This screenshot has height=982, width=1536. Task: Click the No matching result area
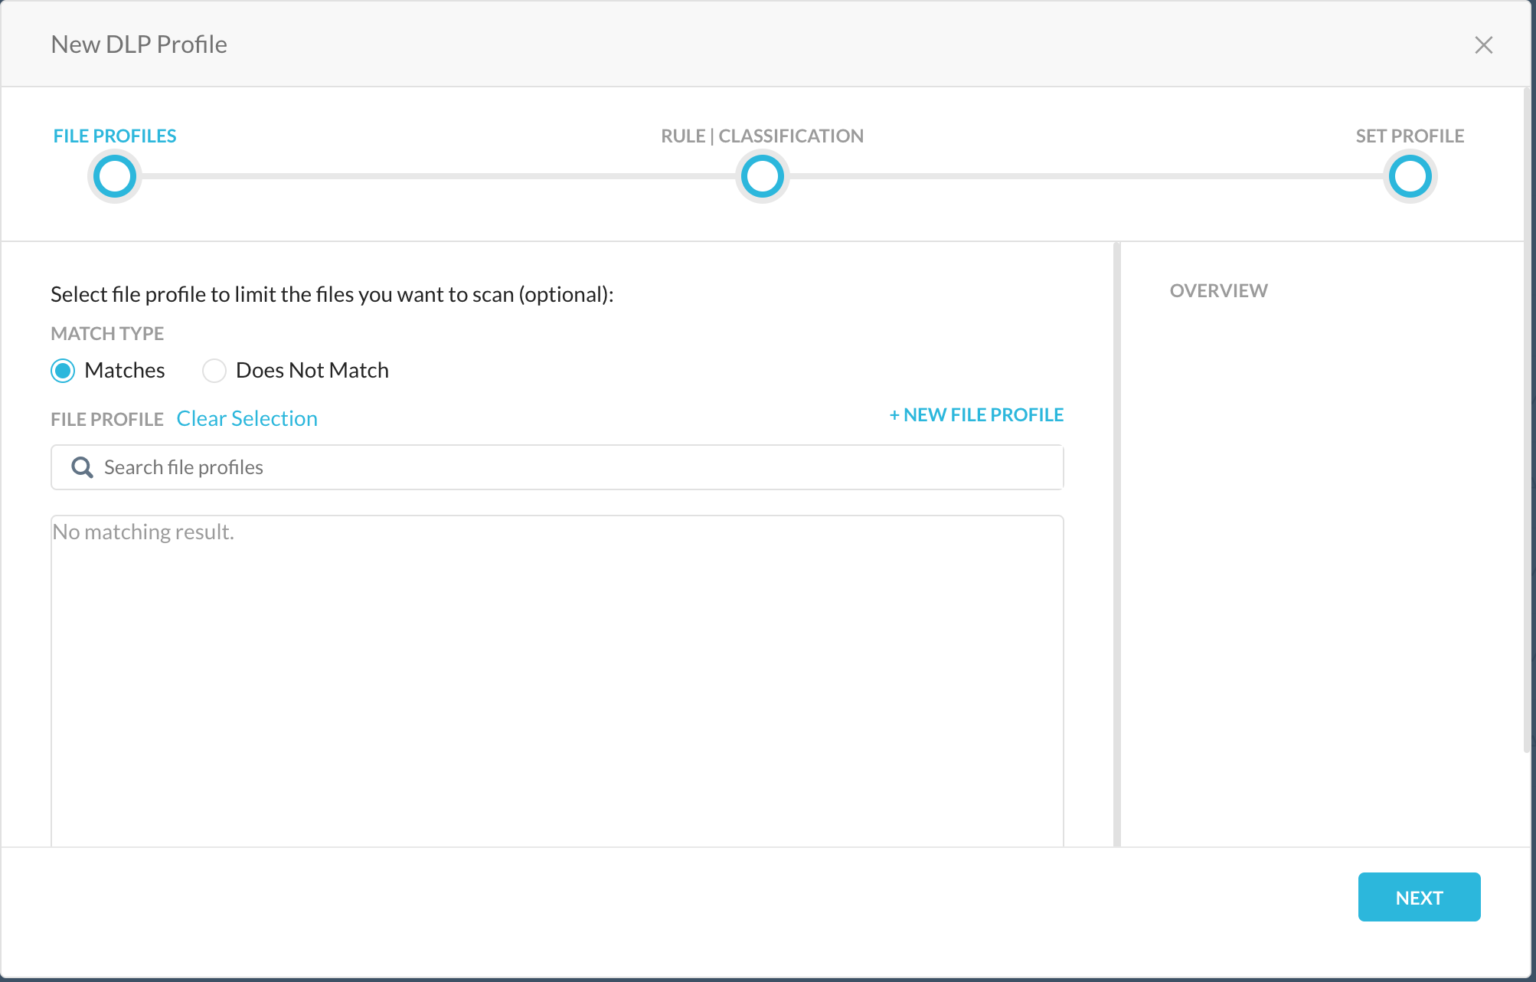pyautogui.click(x=143, y=531)
